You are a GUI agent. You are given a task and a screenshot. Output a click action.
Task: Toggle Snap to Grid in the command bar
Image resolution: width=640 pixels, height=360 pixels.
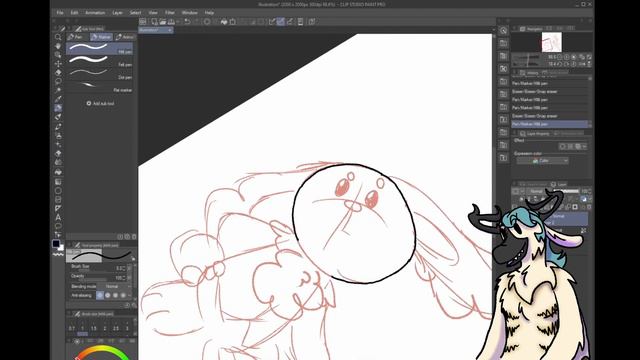click(289, 22)
